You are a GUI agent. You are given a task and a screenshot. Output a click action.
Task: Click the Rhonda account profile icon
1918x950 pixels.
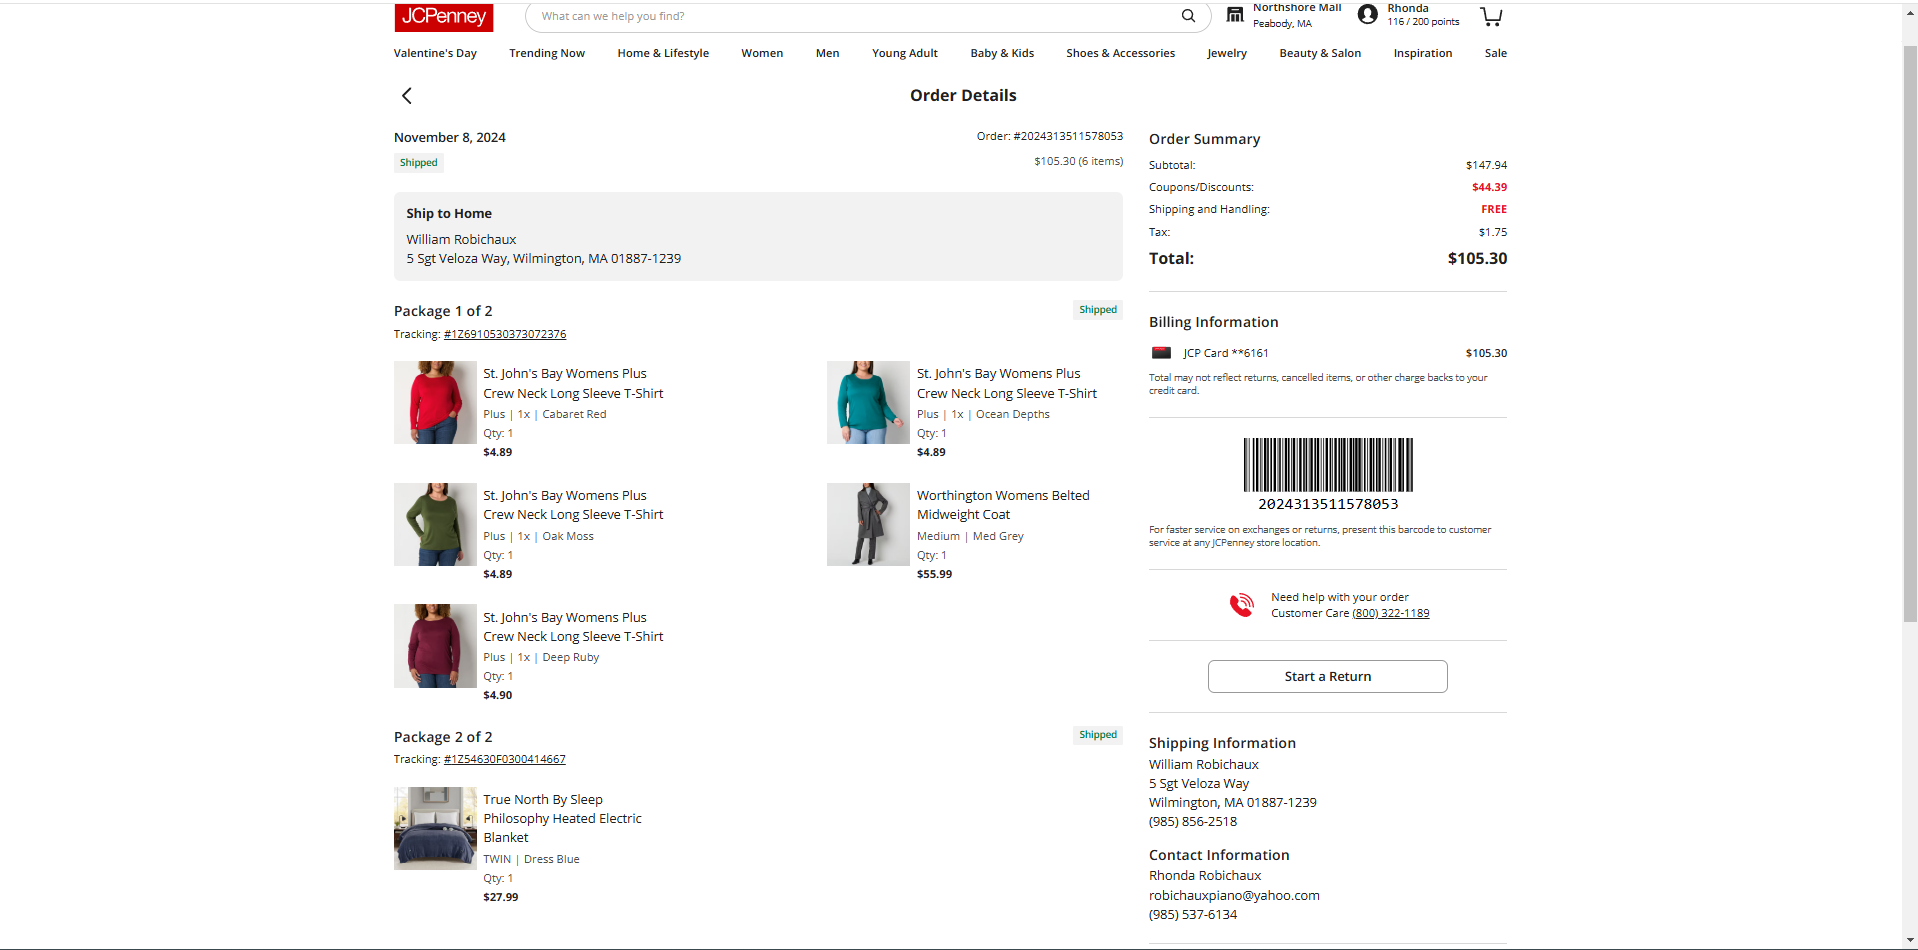pyautogui.click(x=1367, y=14)
